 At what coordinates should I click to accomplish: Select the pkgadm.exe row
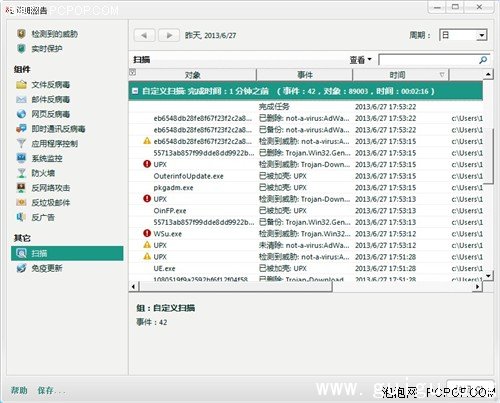306,187
